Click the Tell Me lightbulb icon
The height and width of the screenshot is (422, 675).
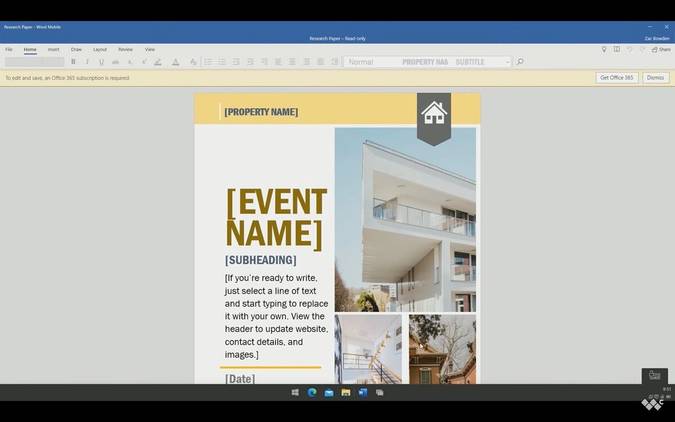pos(604,50)
